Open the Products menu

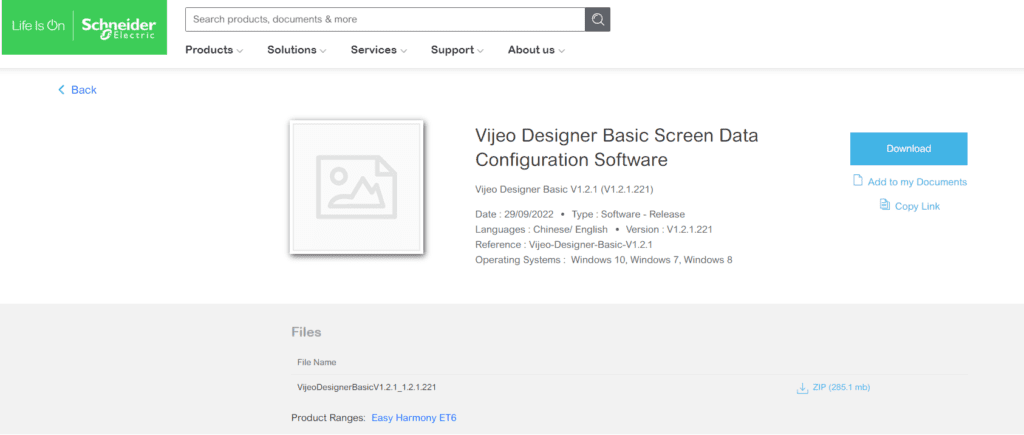coord(214,50)
